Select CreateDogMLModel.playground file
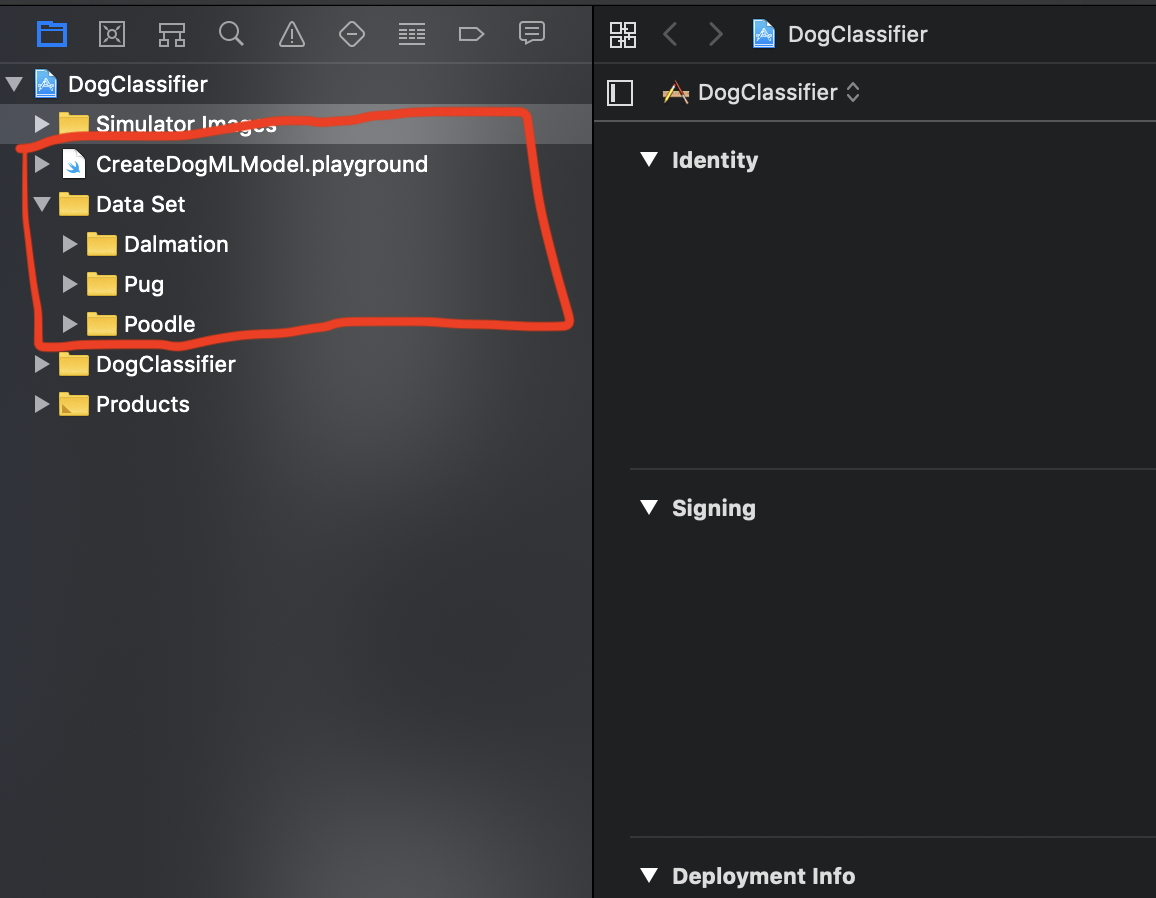Viewport: 1156px width, 898px height. tap(261, 164)
